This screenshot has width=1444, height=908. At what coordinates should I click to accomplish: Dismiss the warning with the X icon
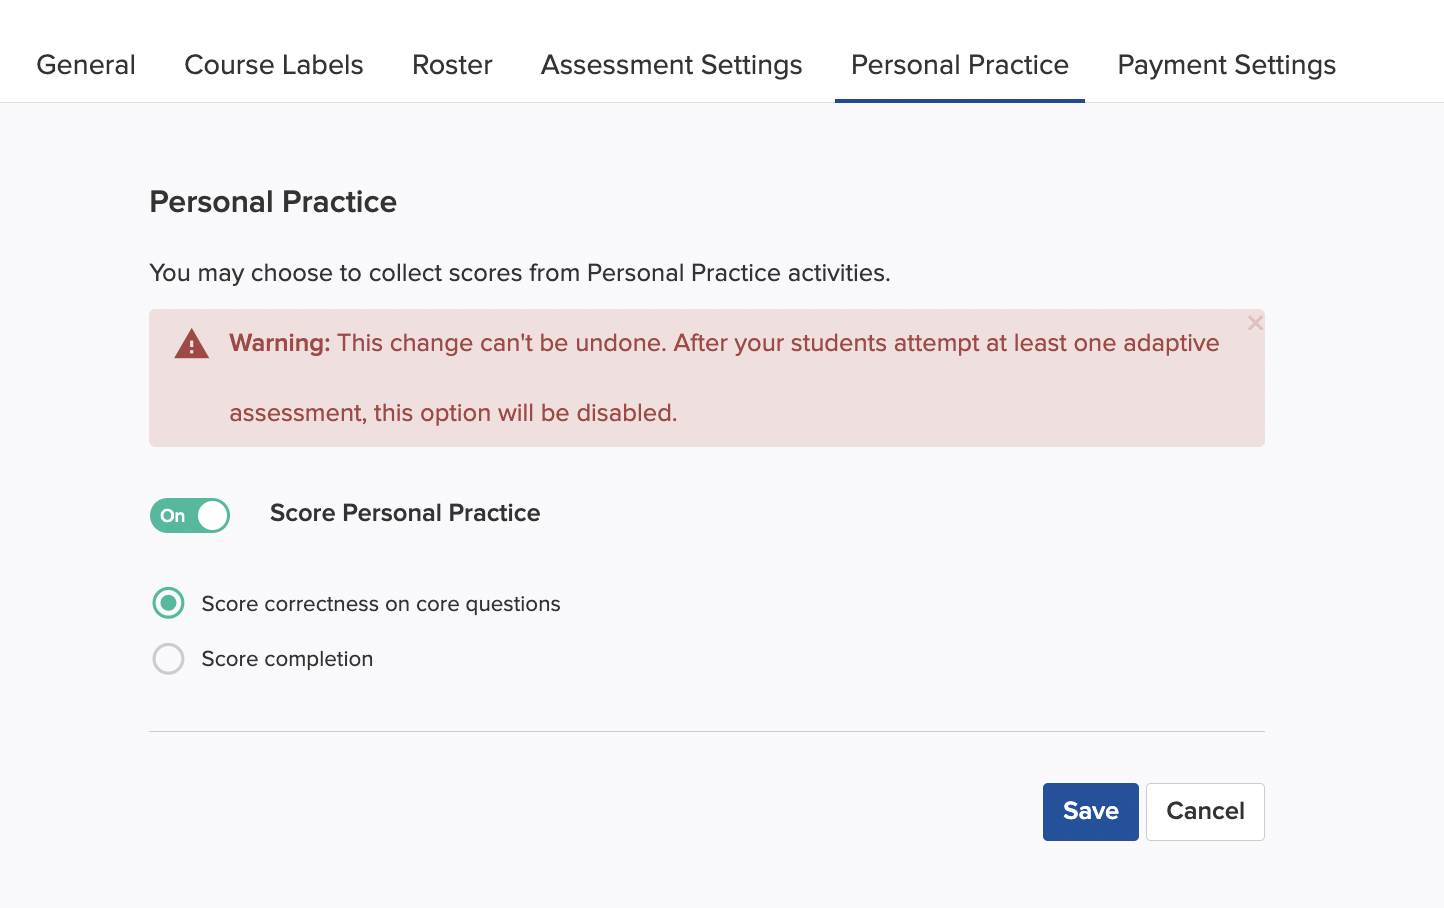[x=1255, y=323]
